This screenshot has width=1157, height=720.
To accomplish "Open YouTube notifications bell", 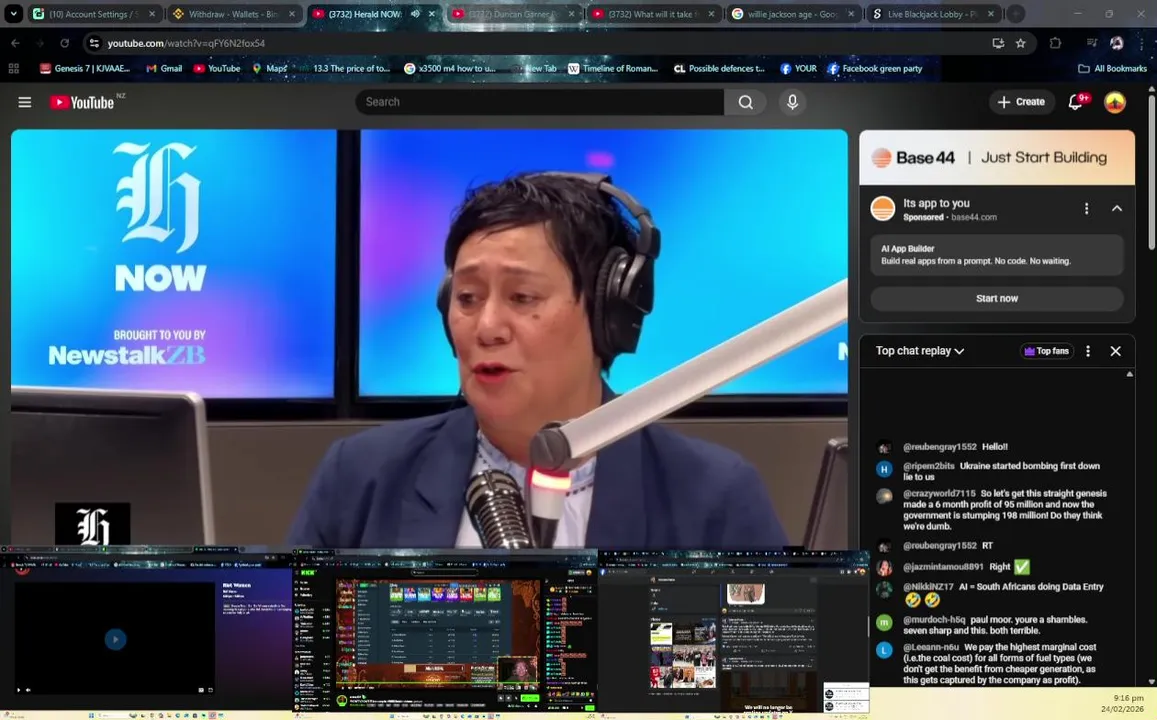I will (1076, 102).
